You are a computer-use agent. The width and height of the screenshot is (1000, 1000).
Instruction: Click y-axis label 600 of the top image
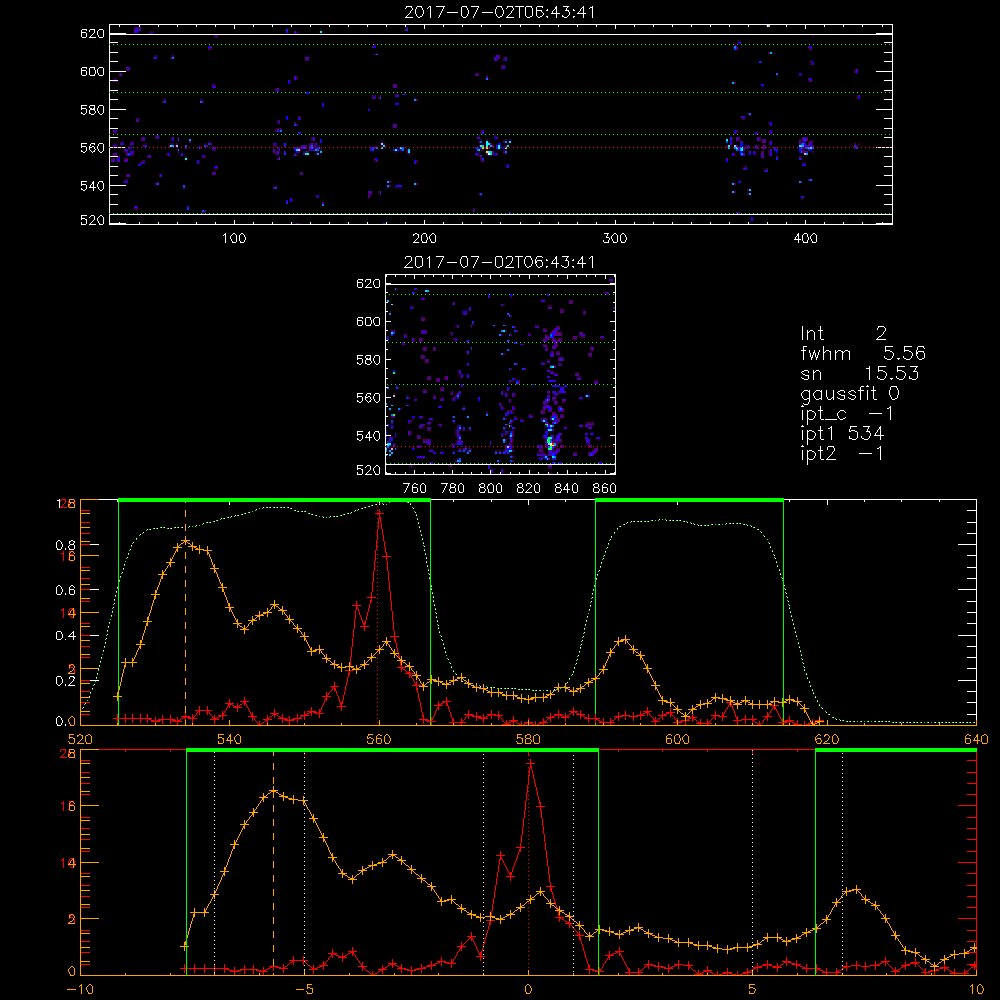click(92, 71)
